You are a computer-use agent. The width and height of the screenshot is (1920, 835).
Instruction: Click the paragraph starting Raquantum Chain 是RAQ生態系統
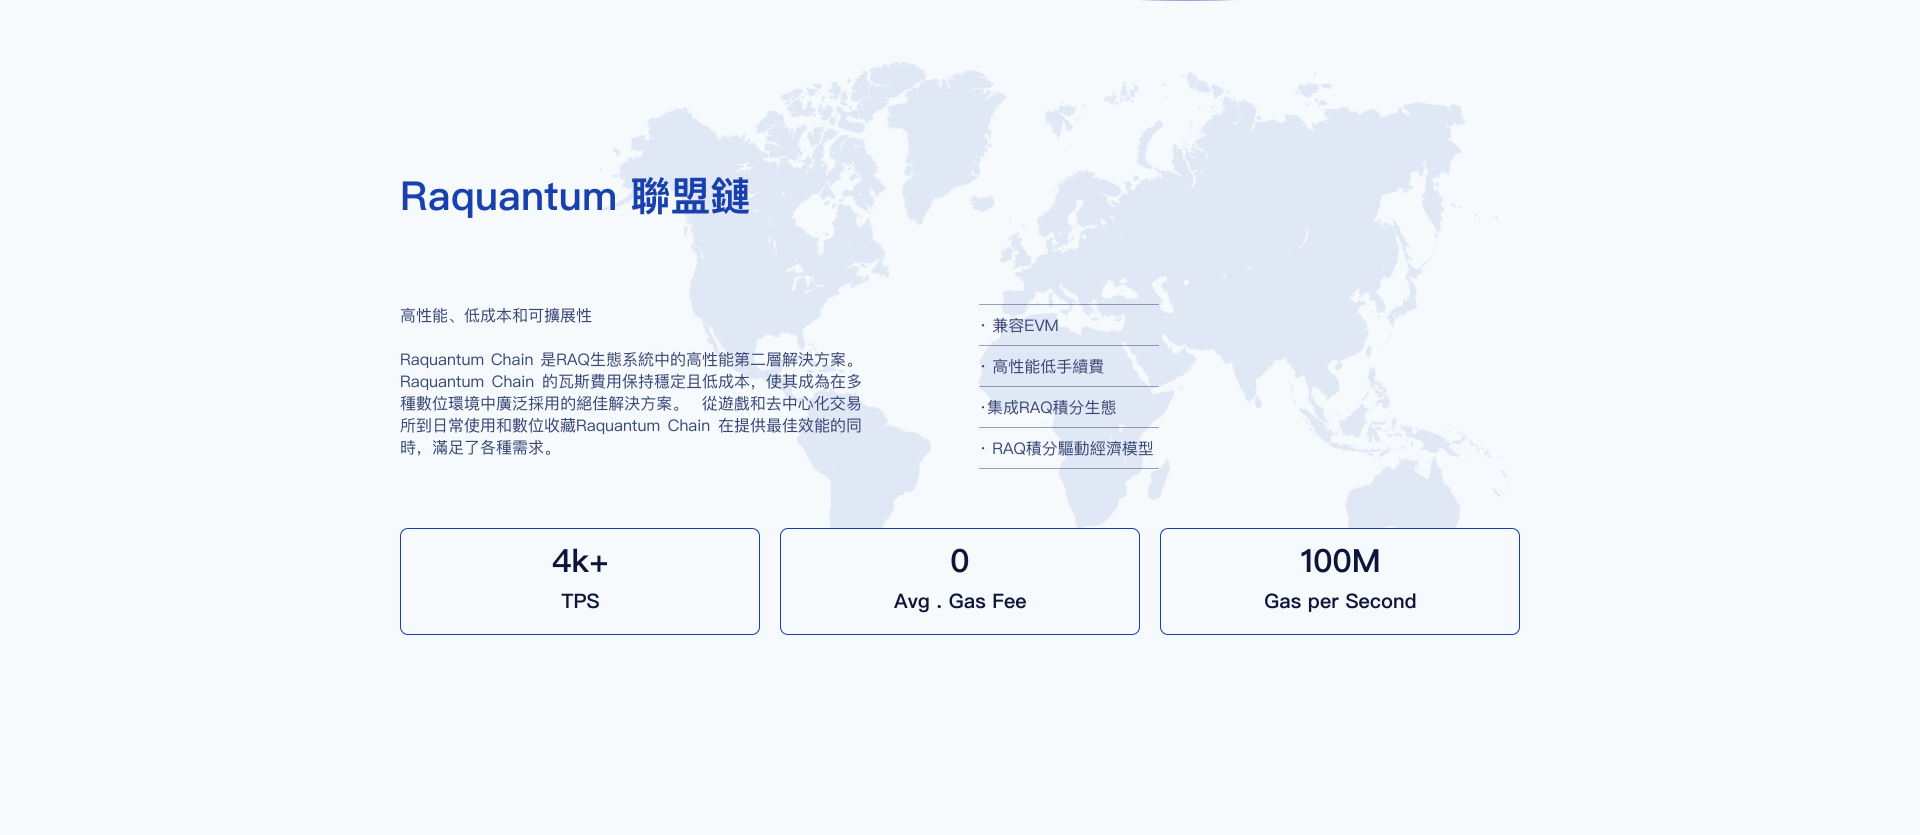(x=631, y=404)
